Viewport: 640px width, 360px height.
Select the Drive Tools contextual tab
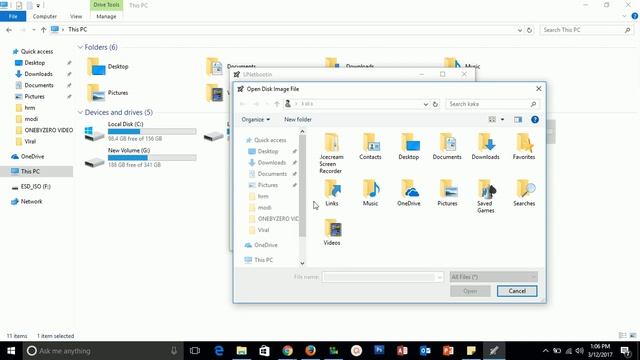[106, 5]
